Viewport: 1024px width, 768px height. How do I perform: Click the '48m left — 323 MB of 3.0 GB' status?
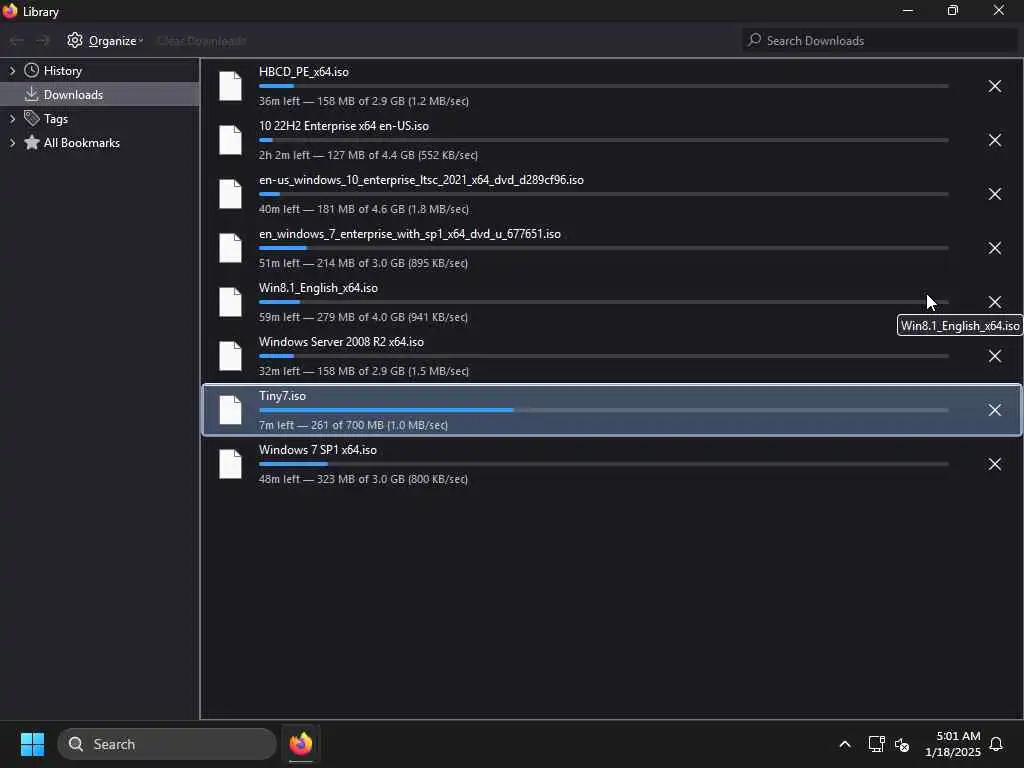[x=363, y=479]
